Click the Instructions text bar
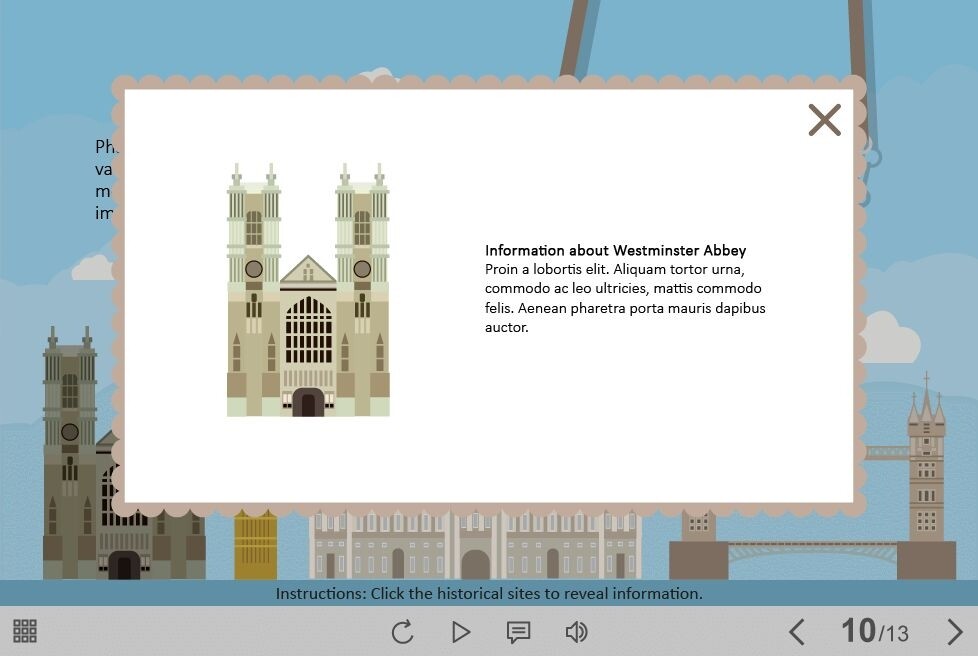 click(x=489, y=593)
